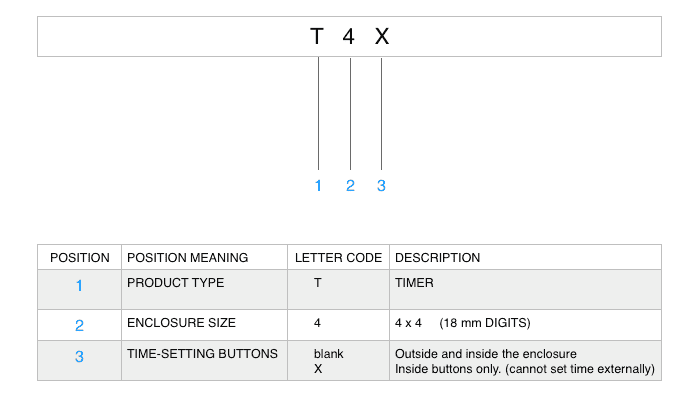Click the LETTER CODE column header
Screen dimensions: 692x405
tap(338, 258)
